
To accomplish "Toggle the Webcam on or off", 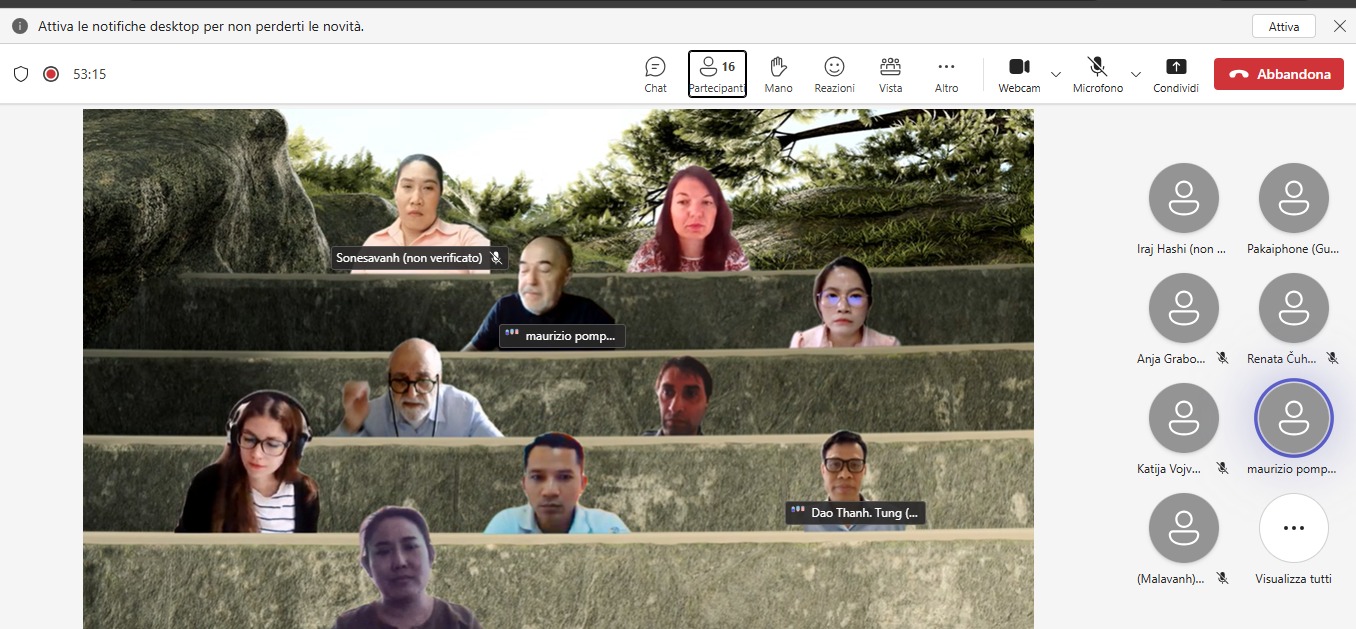I will click(1019, 74).
